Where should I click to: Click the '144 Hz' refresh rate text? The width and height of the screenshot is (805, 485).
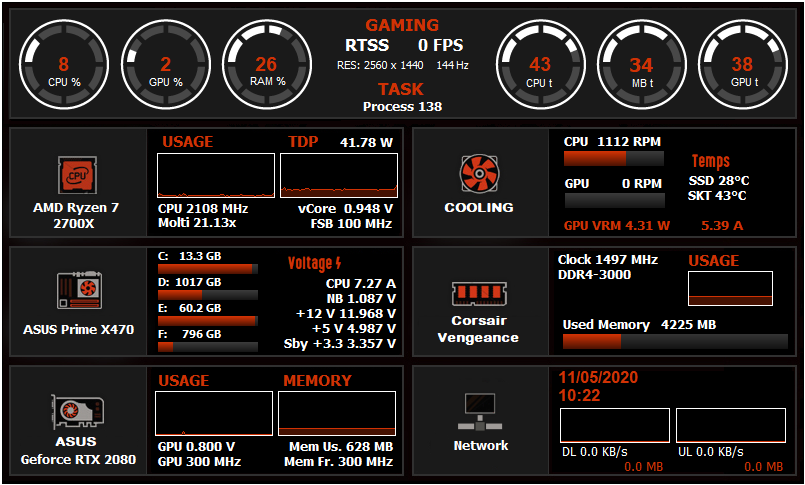452,66
